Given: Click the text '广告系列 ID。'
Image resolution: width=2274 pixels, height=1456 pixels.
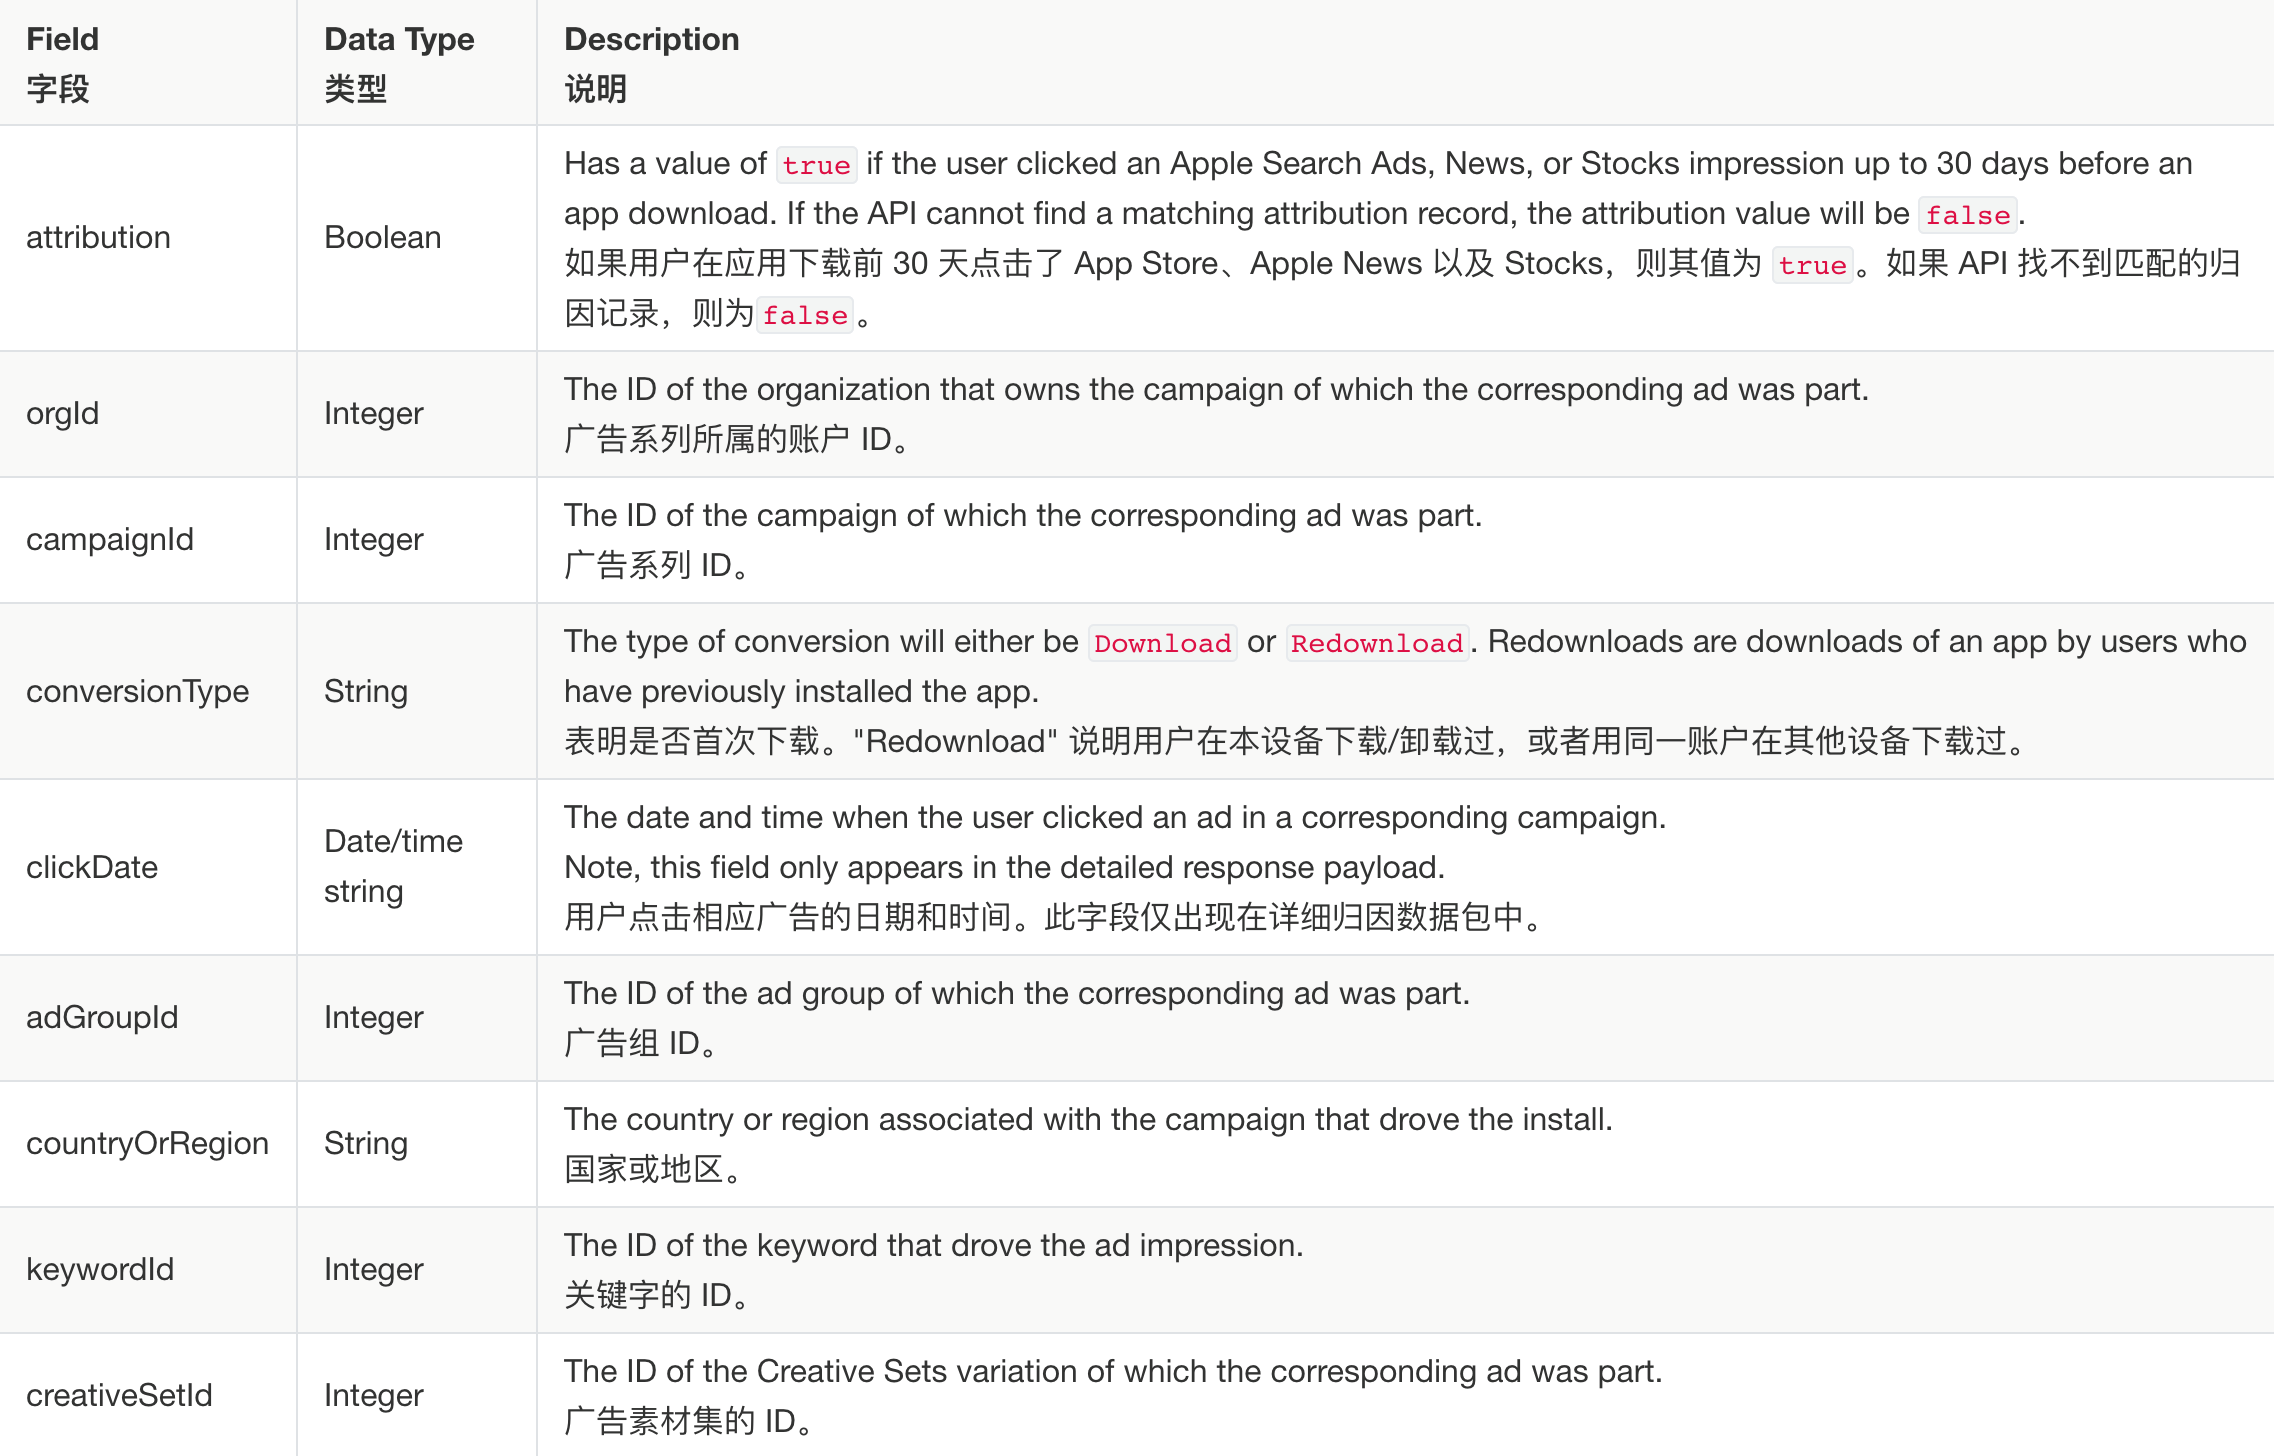Looking at the screenshot, I should [x=656, y=566].
